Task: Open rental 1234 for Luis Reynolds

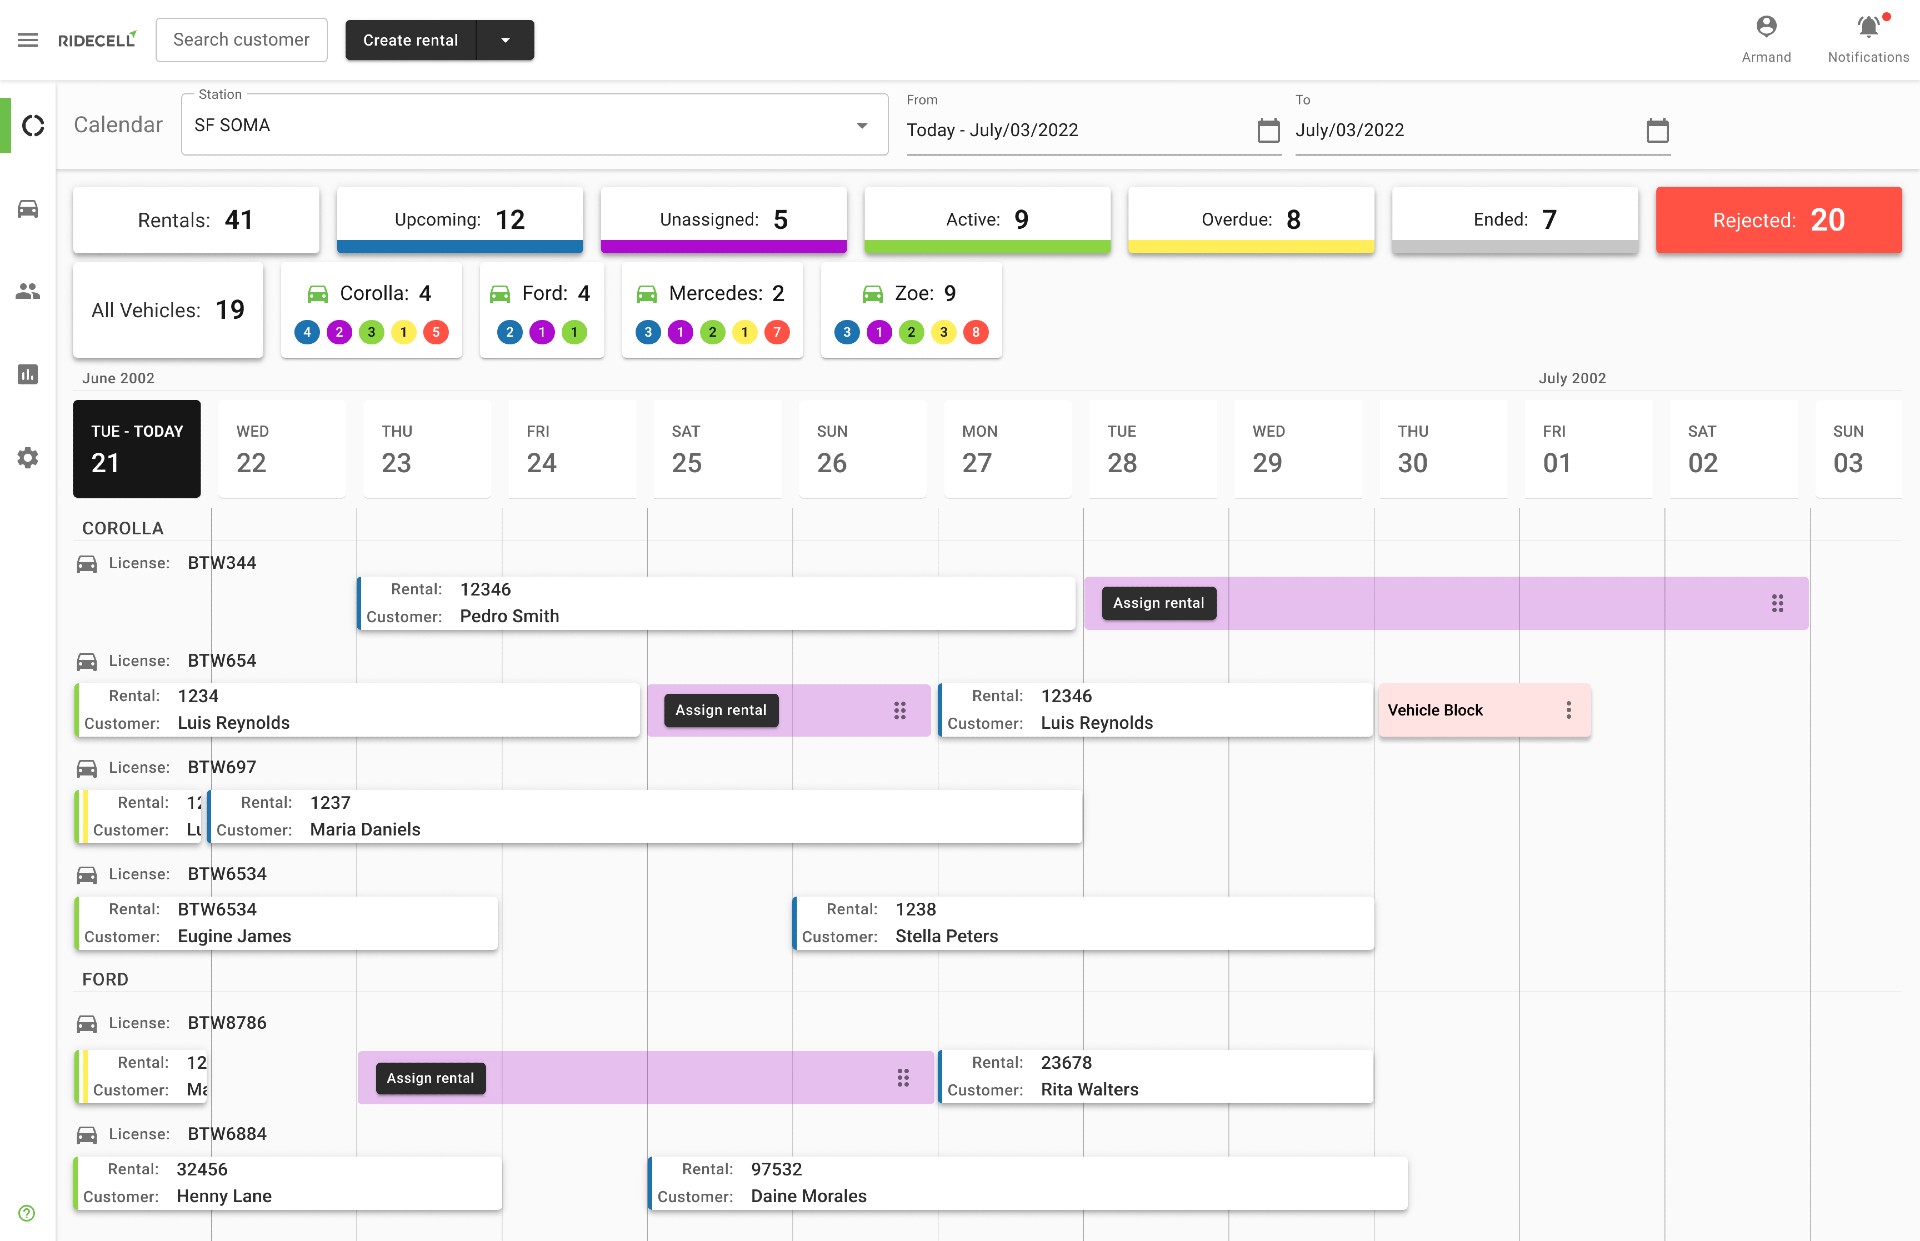Action: 357,710
